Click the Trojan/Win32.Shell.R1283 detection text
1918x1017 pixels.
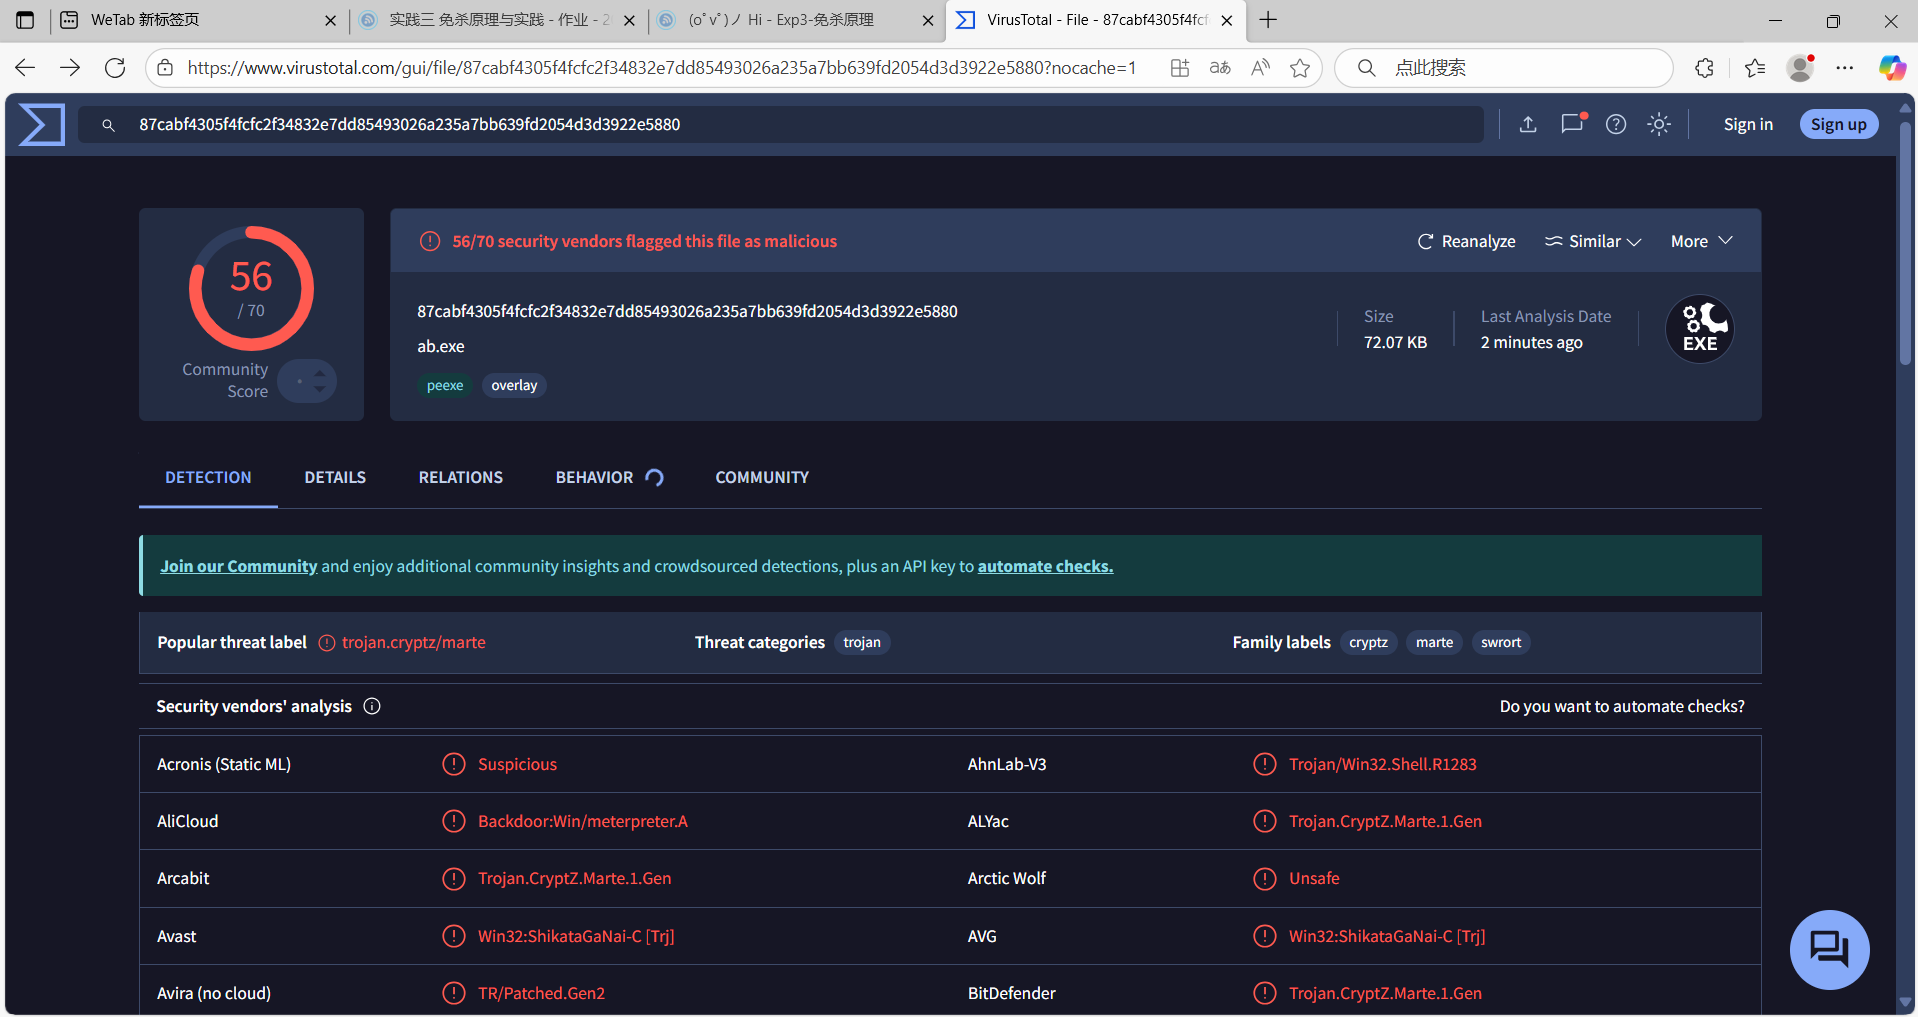click(1382, 764)
